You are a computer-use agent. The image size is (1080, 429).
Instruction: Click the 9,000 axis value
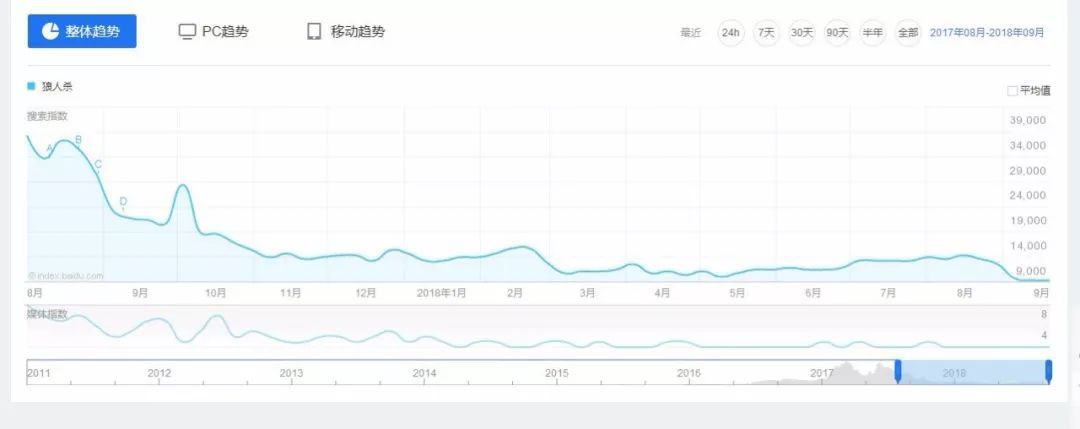click(x=1030, y=271)
